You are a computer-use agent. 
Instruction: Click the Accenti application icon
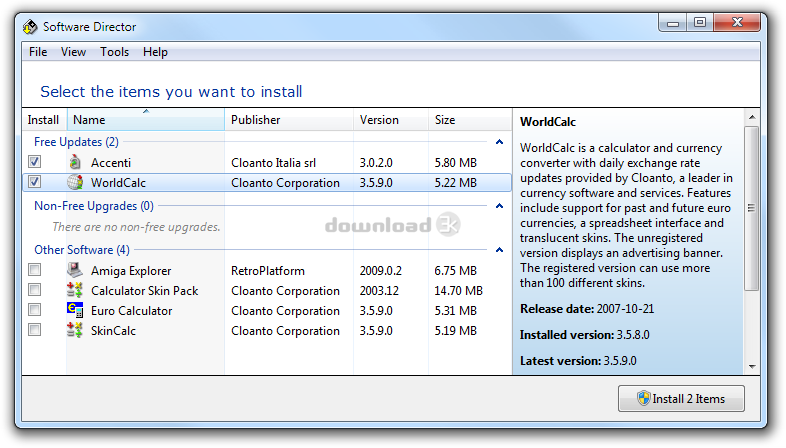pyautogui.click(x=75, y=162)
